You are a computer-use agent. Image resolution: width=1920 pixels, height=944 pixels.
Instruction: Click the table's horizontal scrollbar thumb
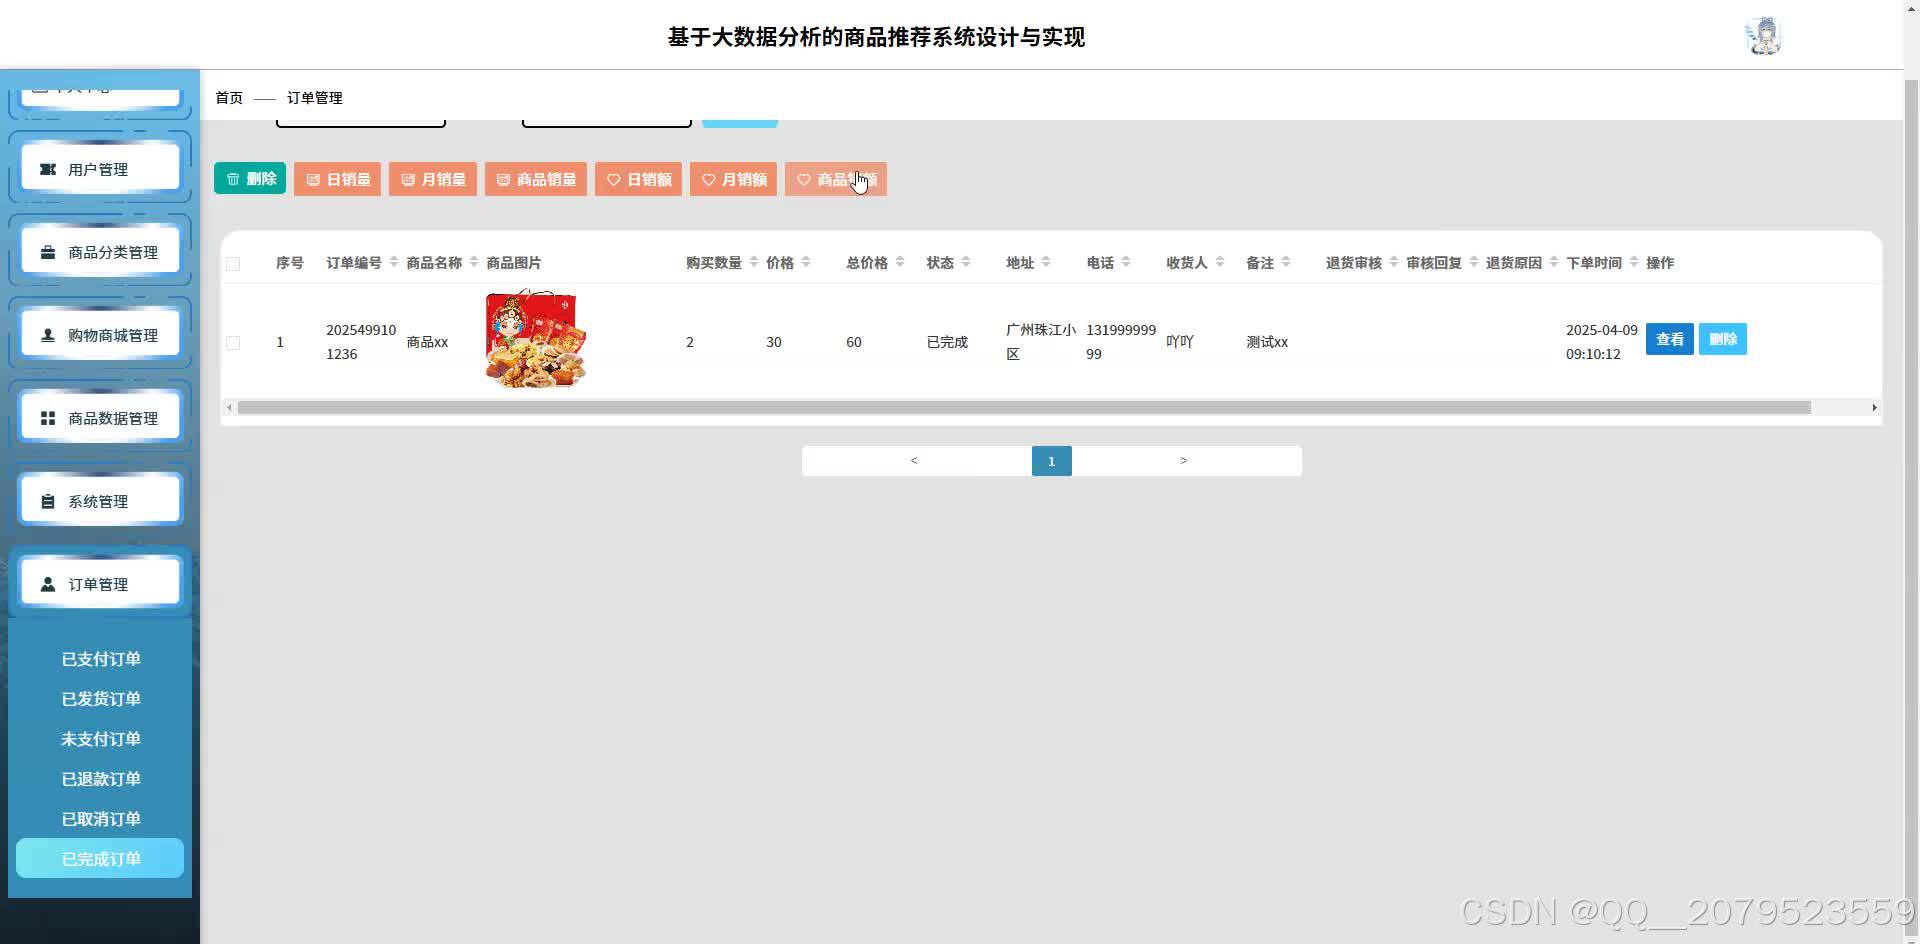(x=1024, y=408)
